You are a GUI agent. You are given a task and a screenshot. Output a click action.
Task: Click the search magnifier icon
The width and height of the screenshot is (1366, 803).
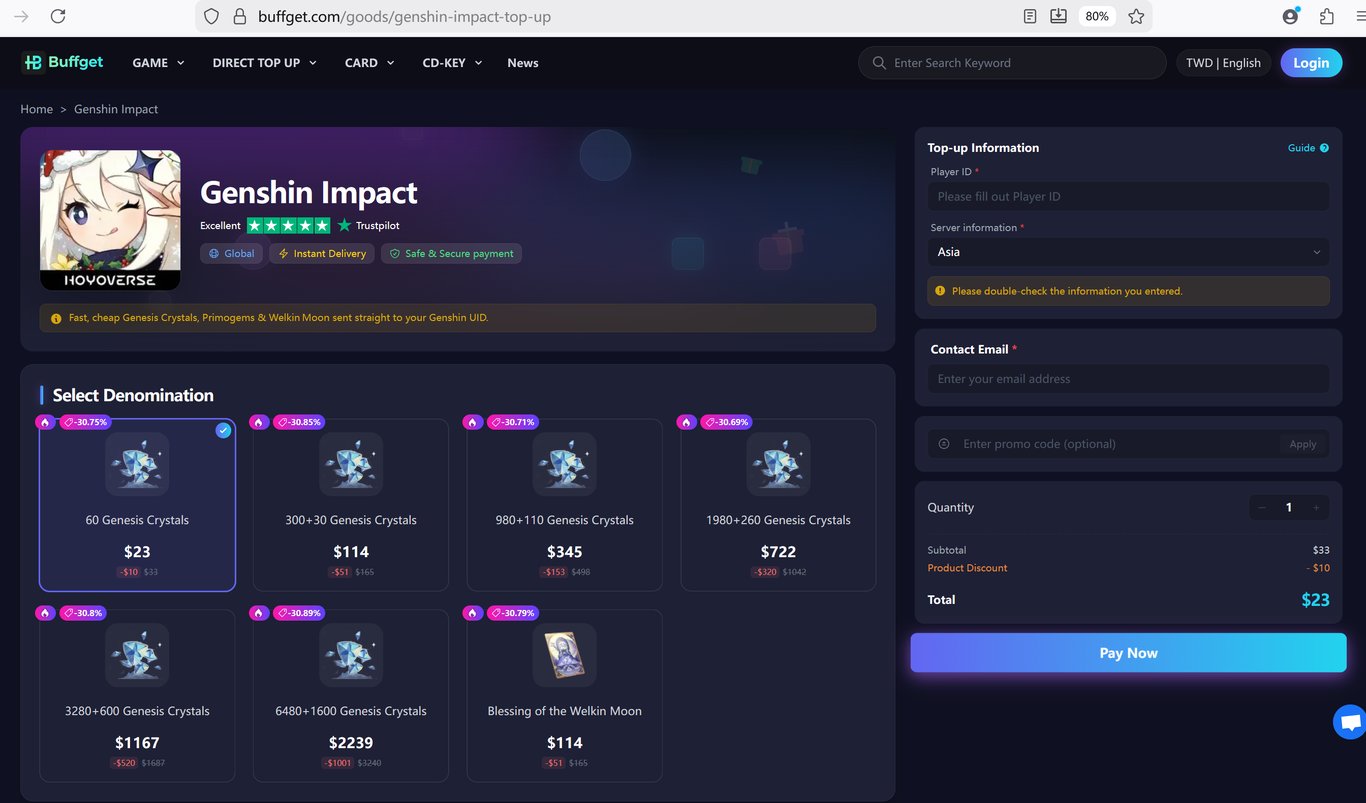click(x=879, y=63)
